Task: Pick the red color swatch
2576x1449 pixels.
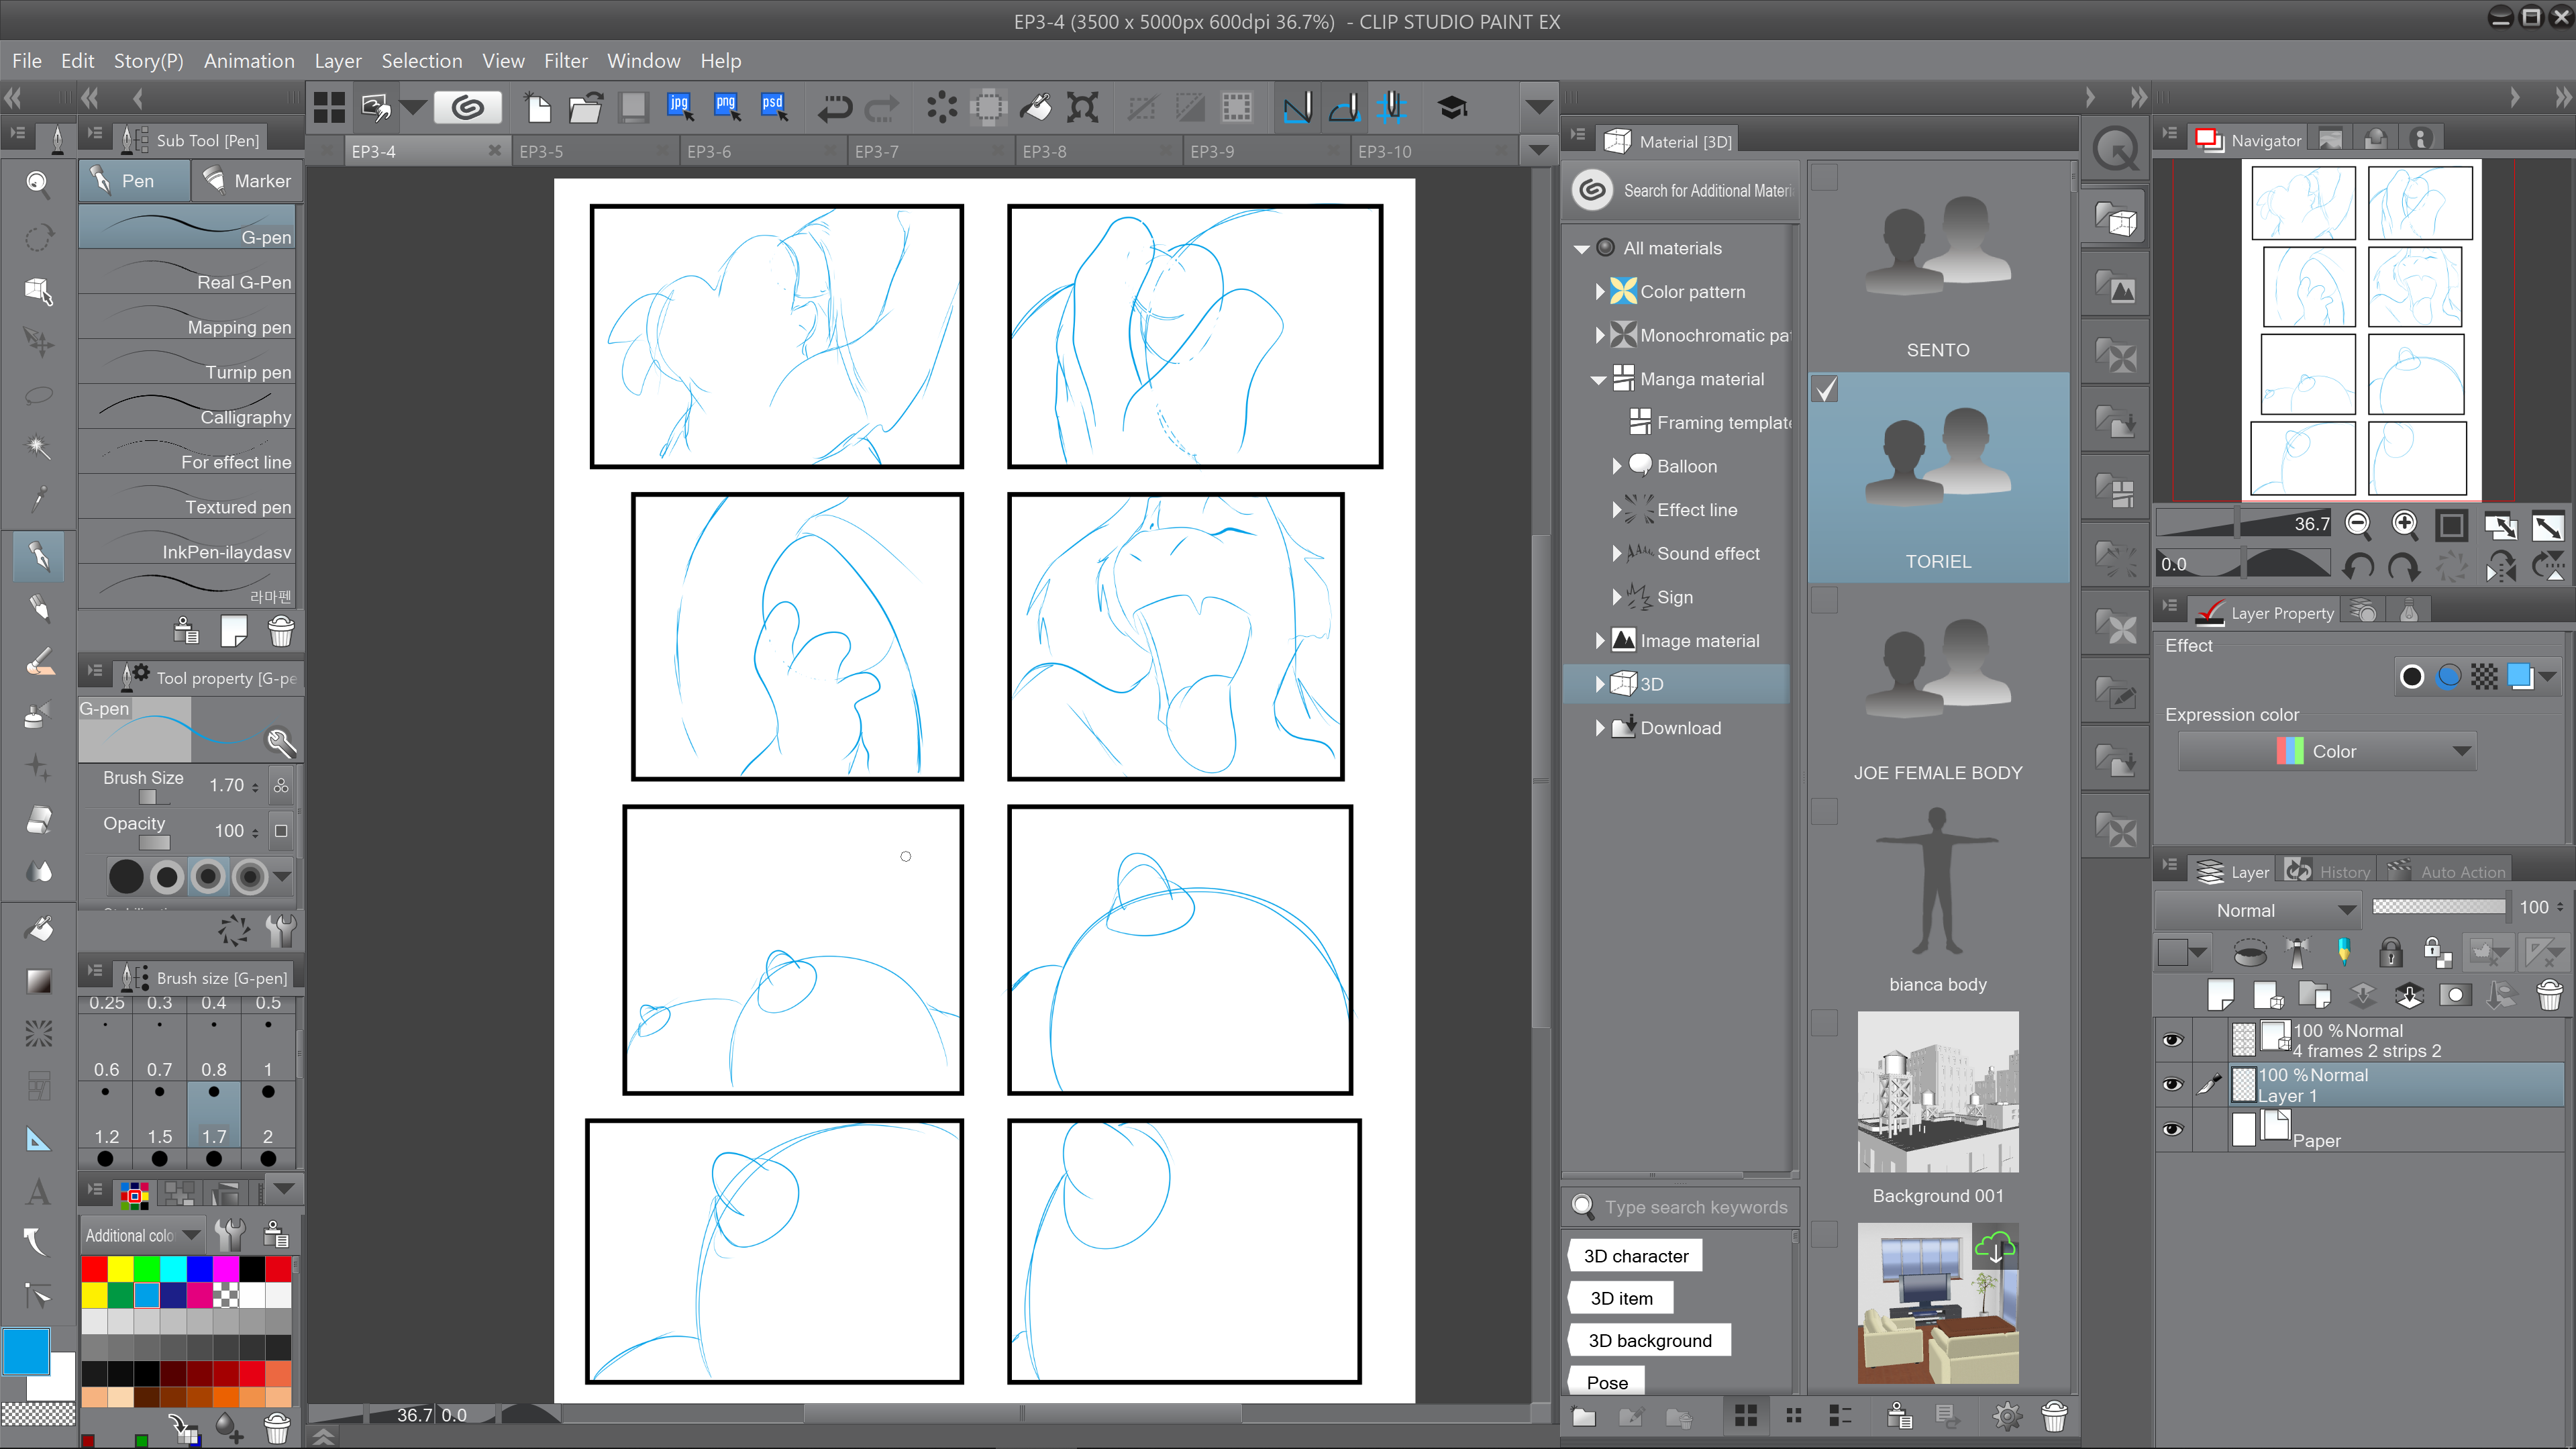Action: click(x=94, y=1269)
